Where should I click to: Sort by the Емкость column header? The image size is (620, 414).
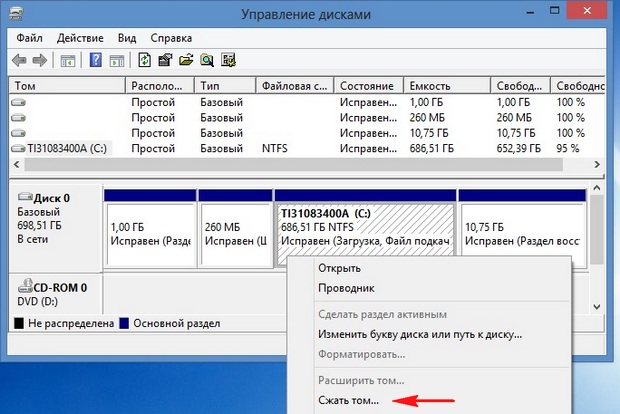(x=447, y=86)
